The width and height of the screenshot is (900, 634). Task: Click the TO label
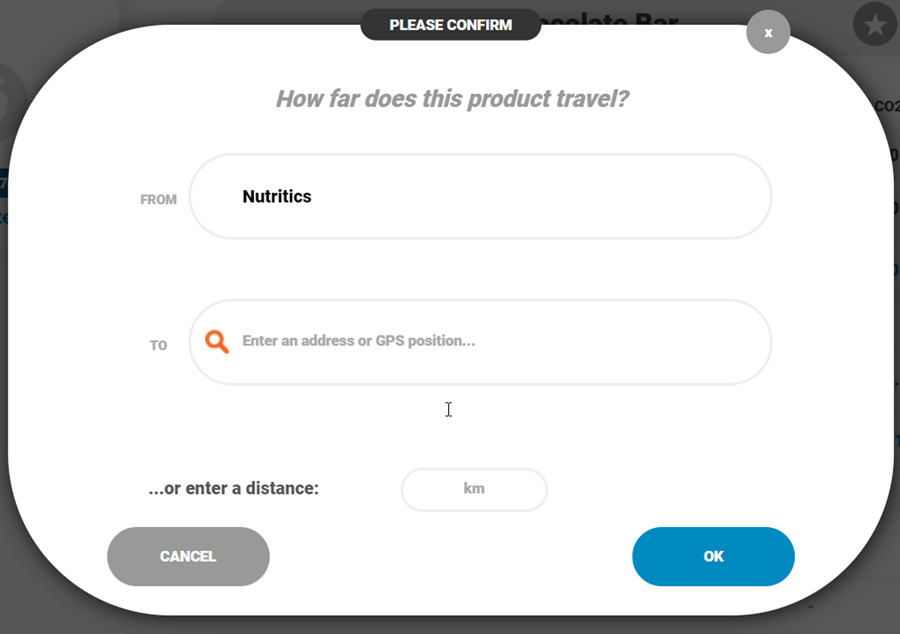(158, 345)
